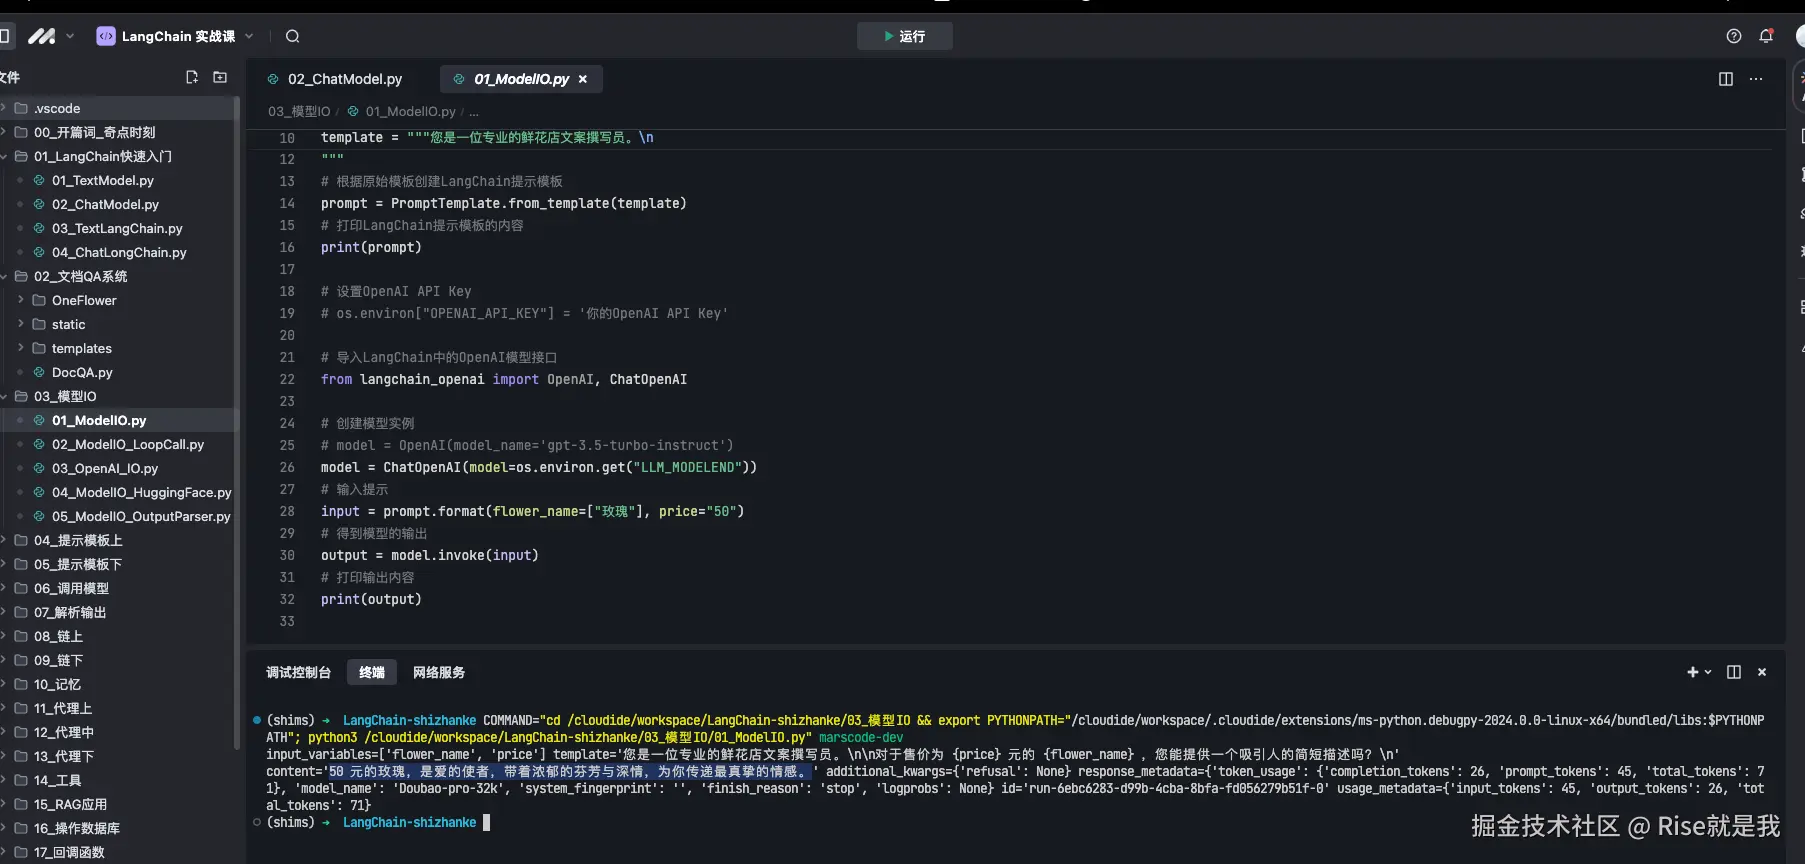Click the new folder icon in explorer
Image resolution: width=1805 pixels, height=864 pixels.
click(x=220, y=77)
